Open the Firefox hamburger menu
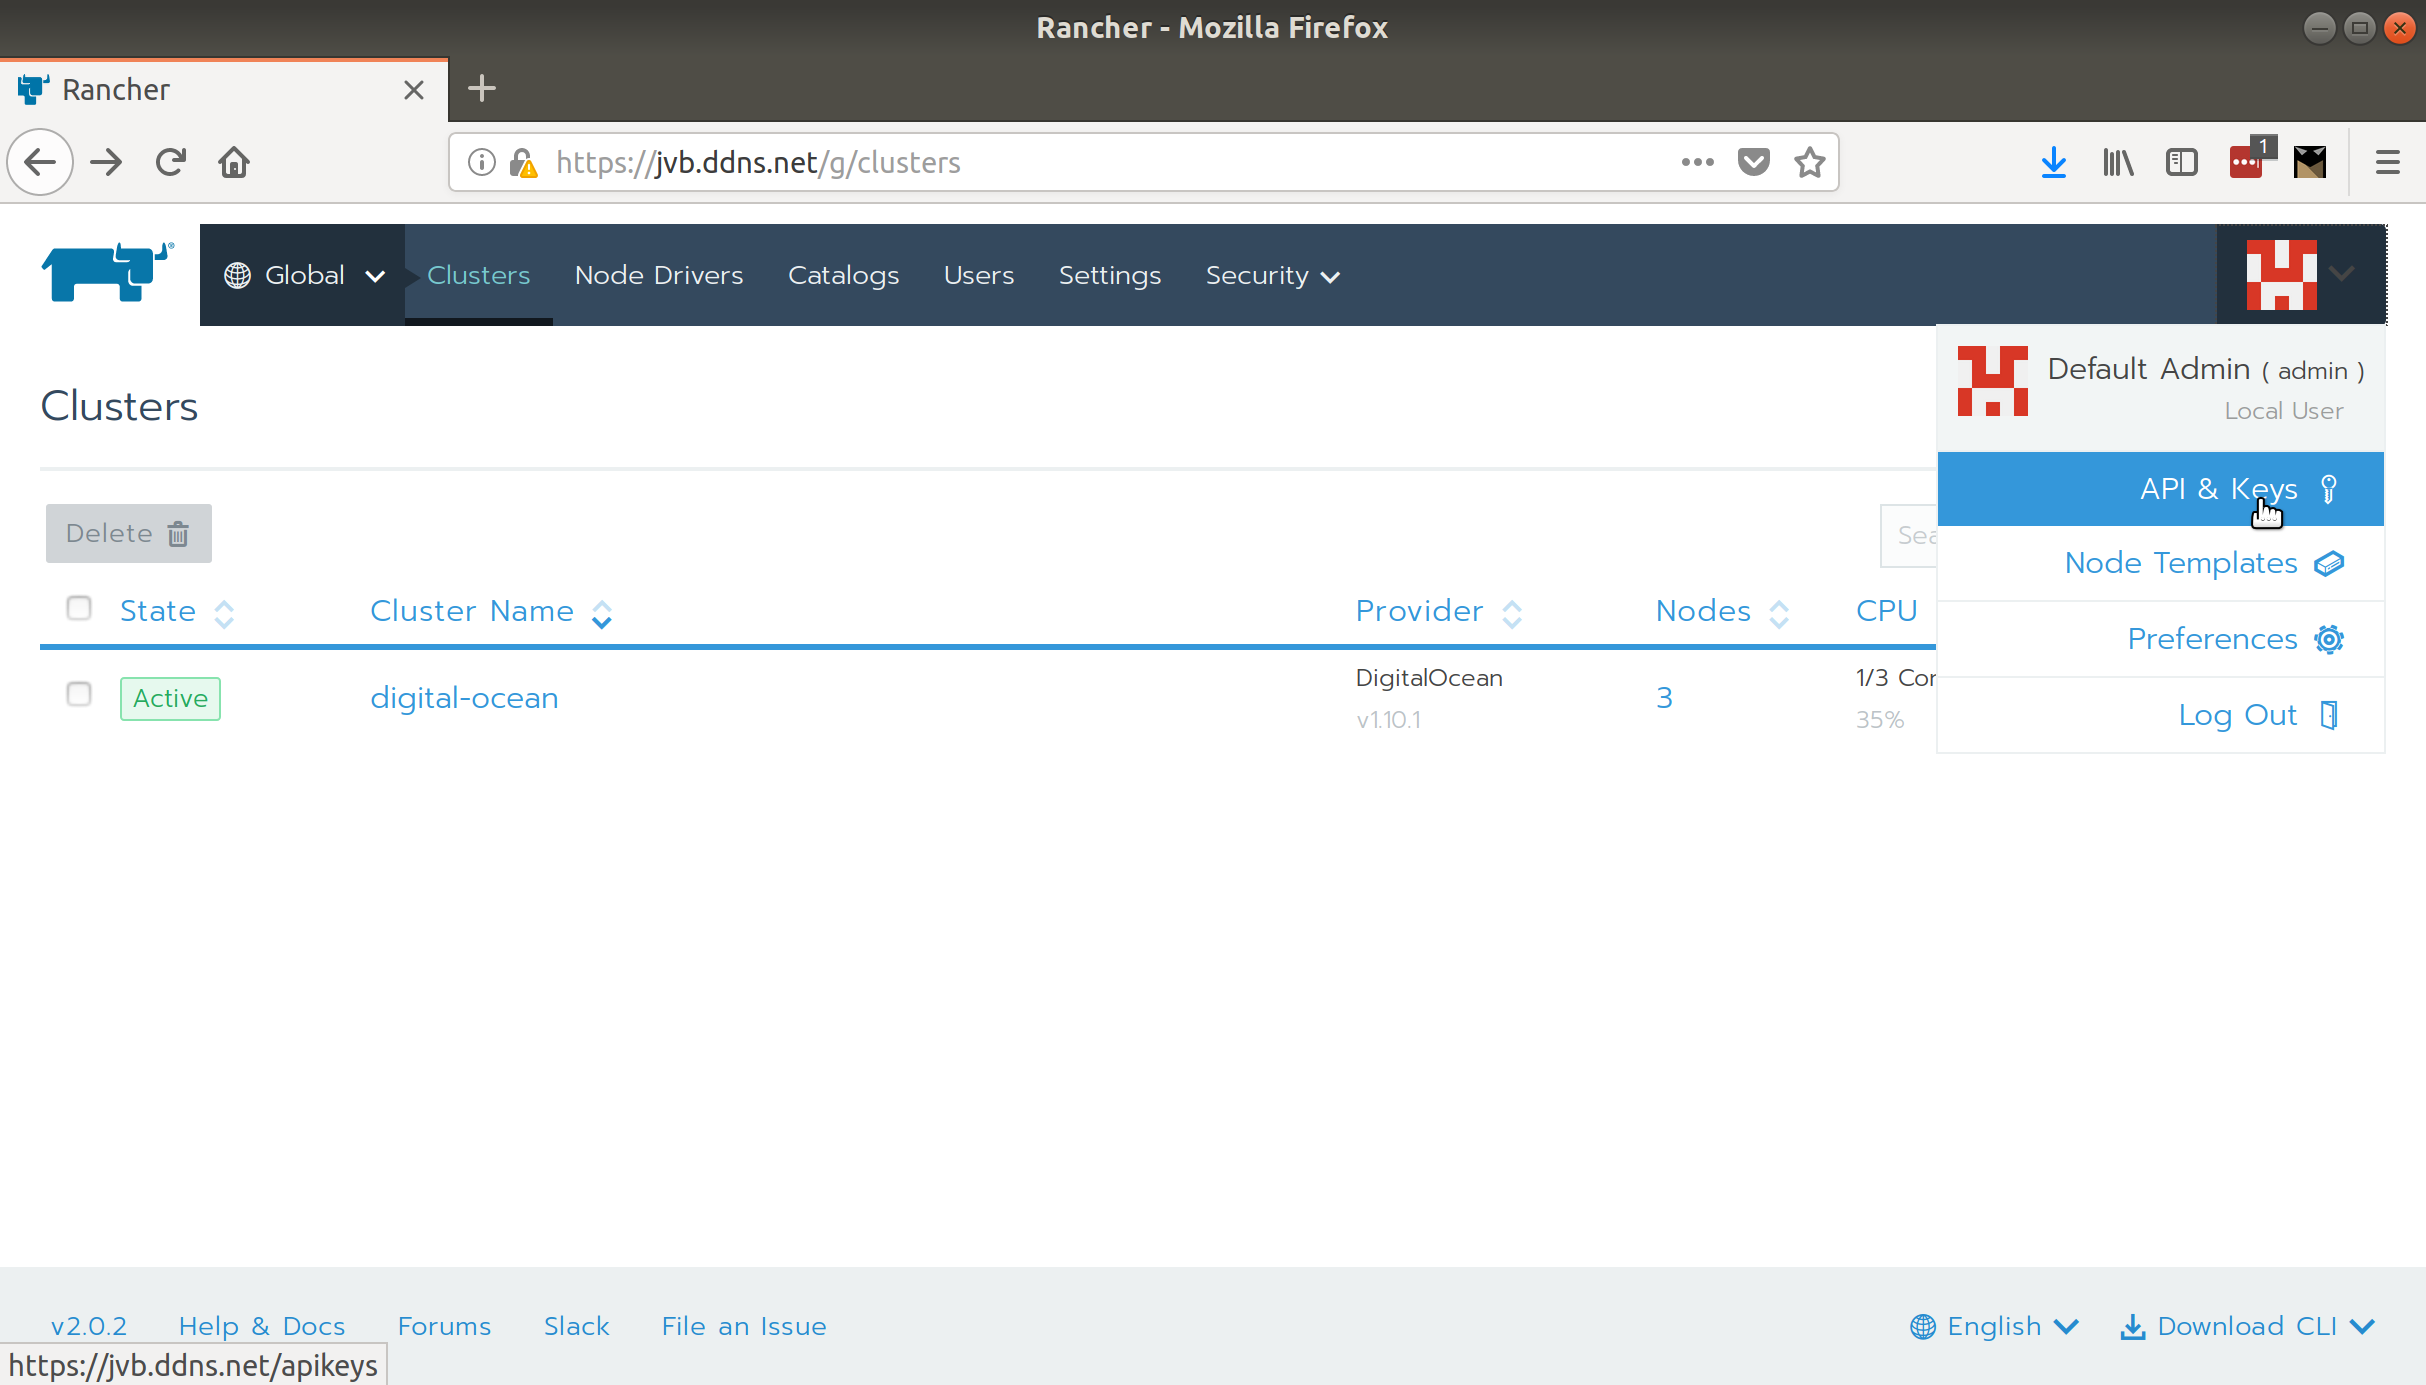The width and height of the screenshot is (2426, 1385). click(x=2387, y=162)
